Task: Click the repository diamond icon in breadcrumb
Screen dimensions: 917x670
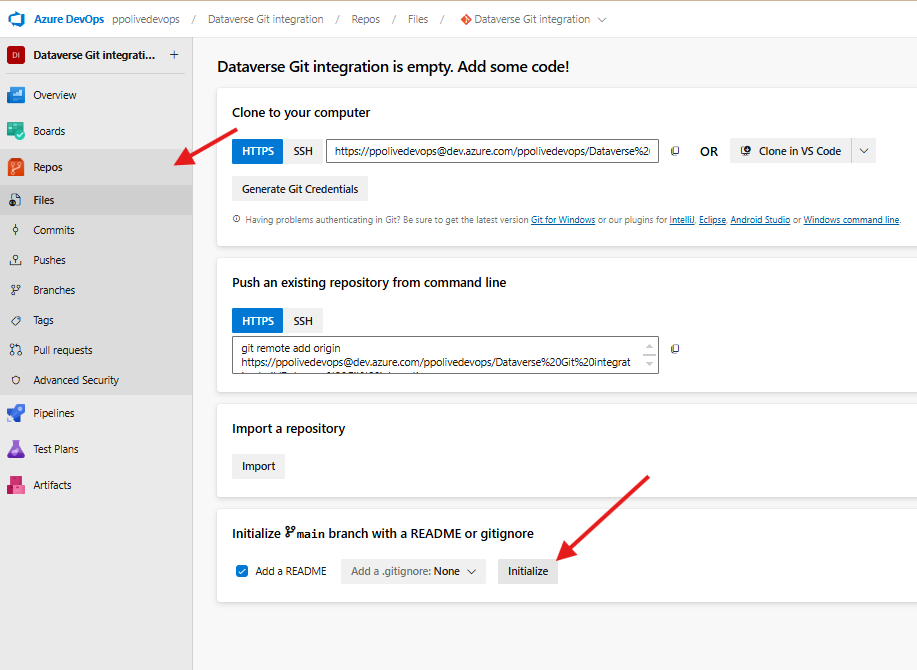Action: point(466,19)
